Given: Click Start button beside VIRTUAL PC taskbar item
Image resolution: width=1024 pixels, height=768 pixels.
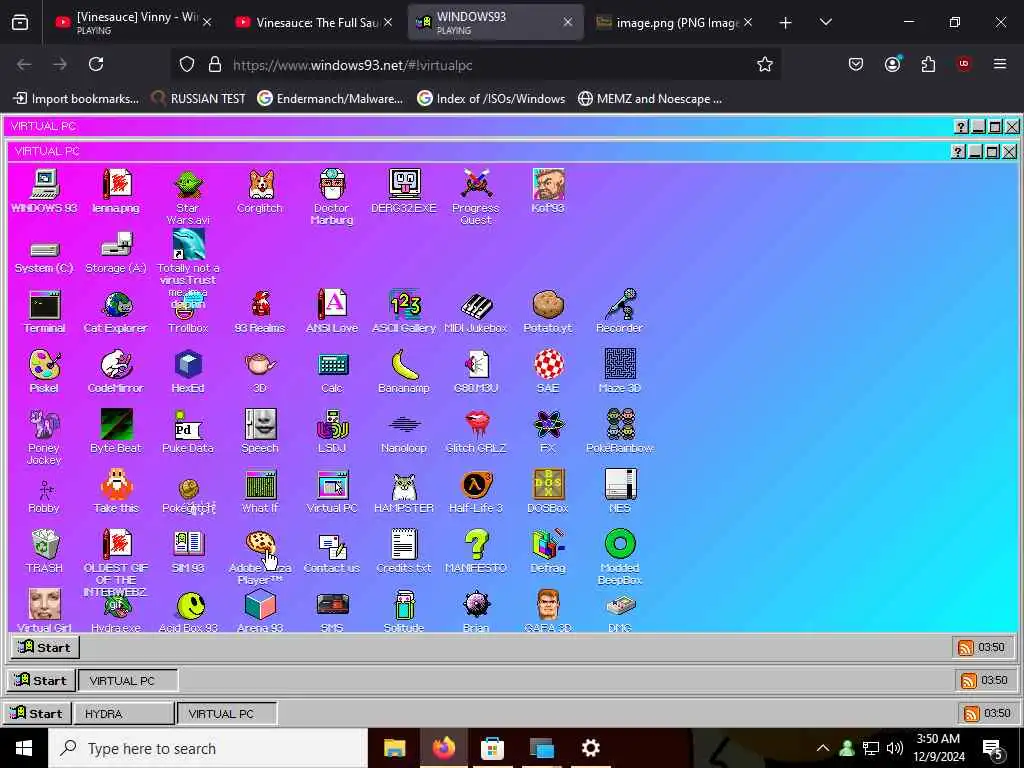Looking at the screenshot, I should coord(40,680).
